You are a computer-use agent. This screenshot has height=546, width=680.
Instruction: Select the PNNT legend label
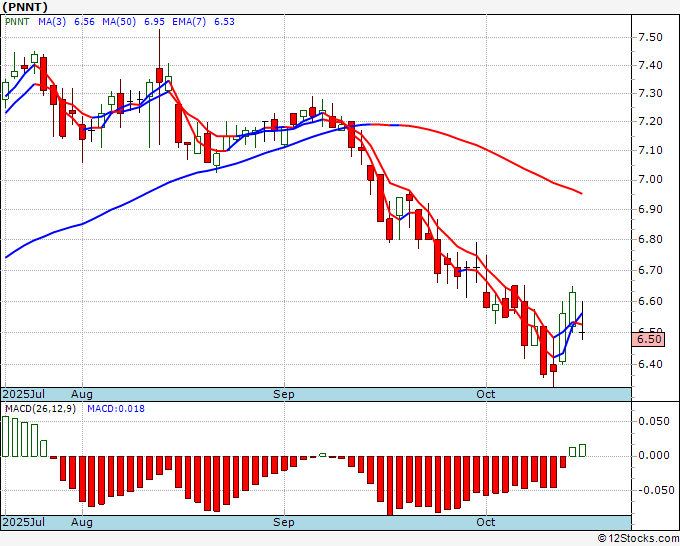click(17, 22)
